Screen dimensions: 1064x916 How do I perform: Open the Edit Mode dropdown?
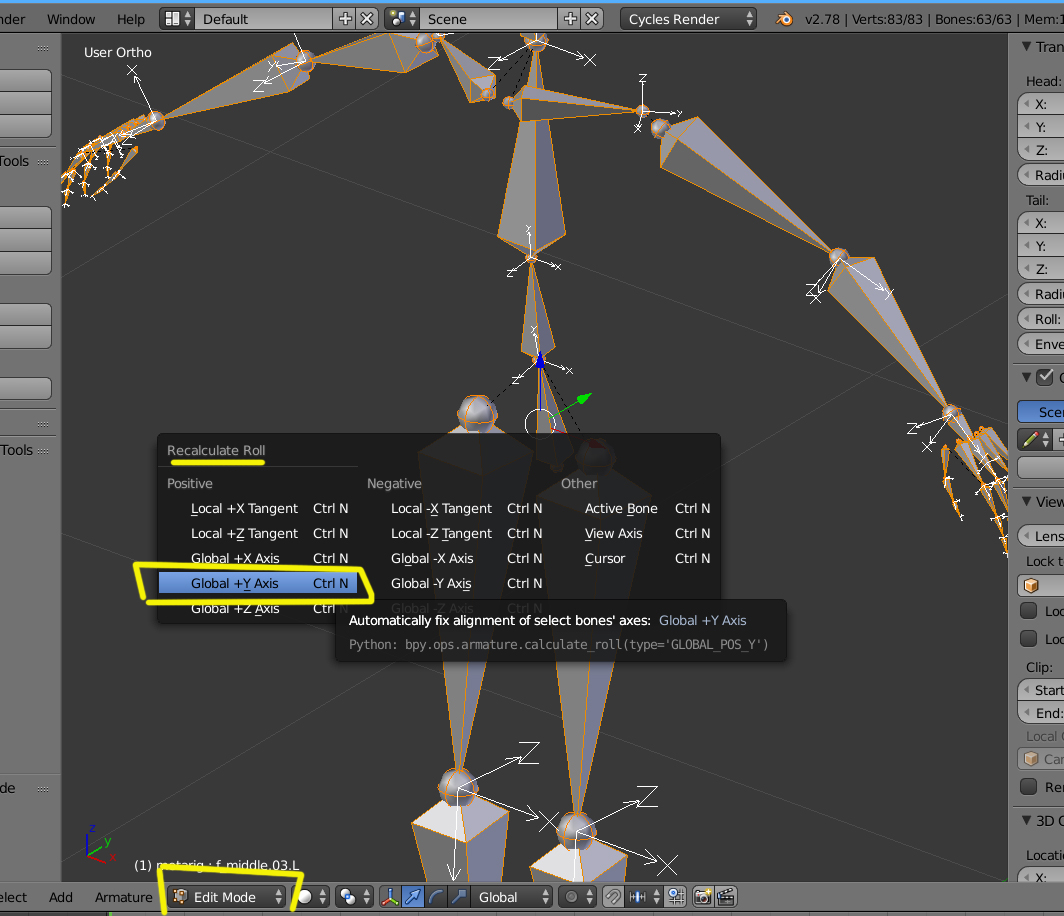coord(227,897)
